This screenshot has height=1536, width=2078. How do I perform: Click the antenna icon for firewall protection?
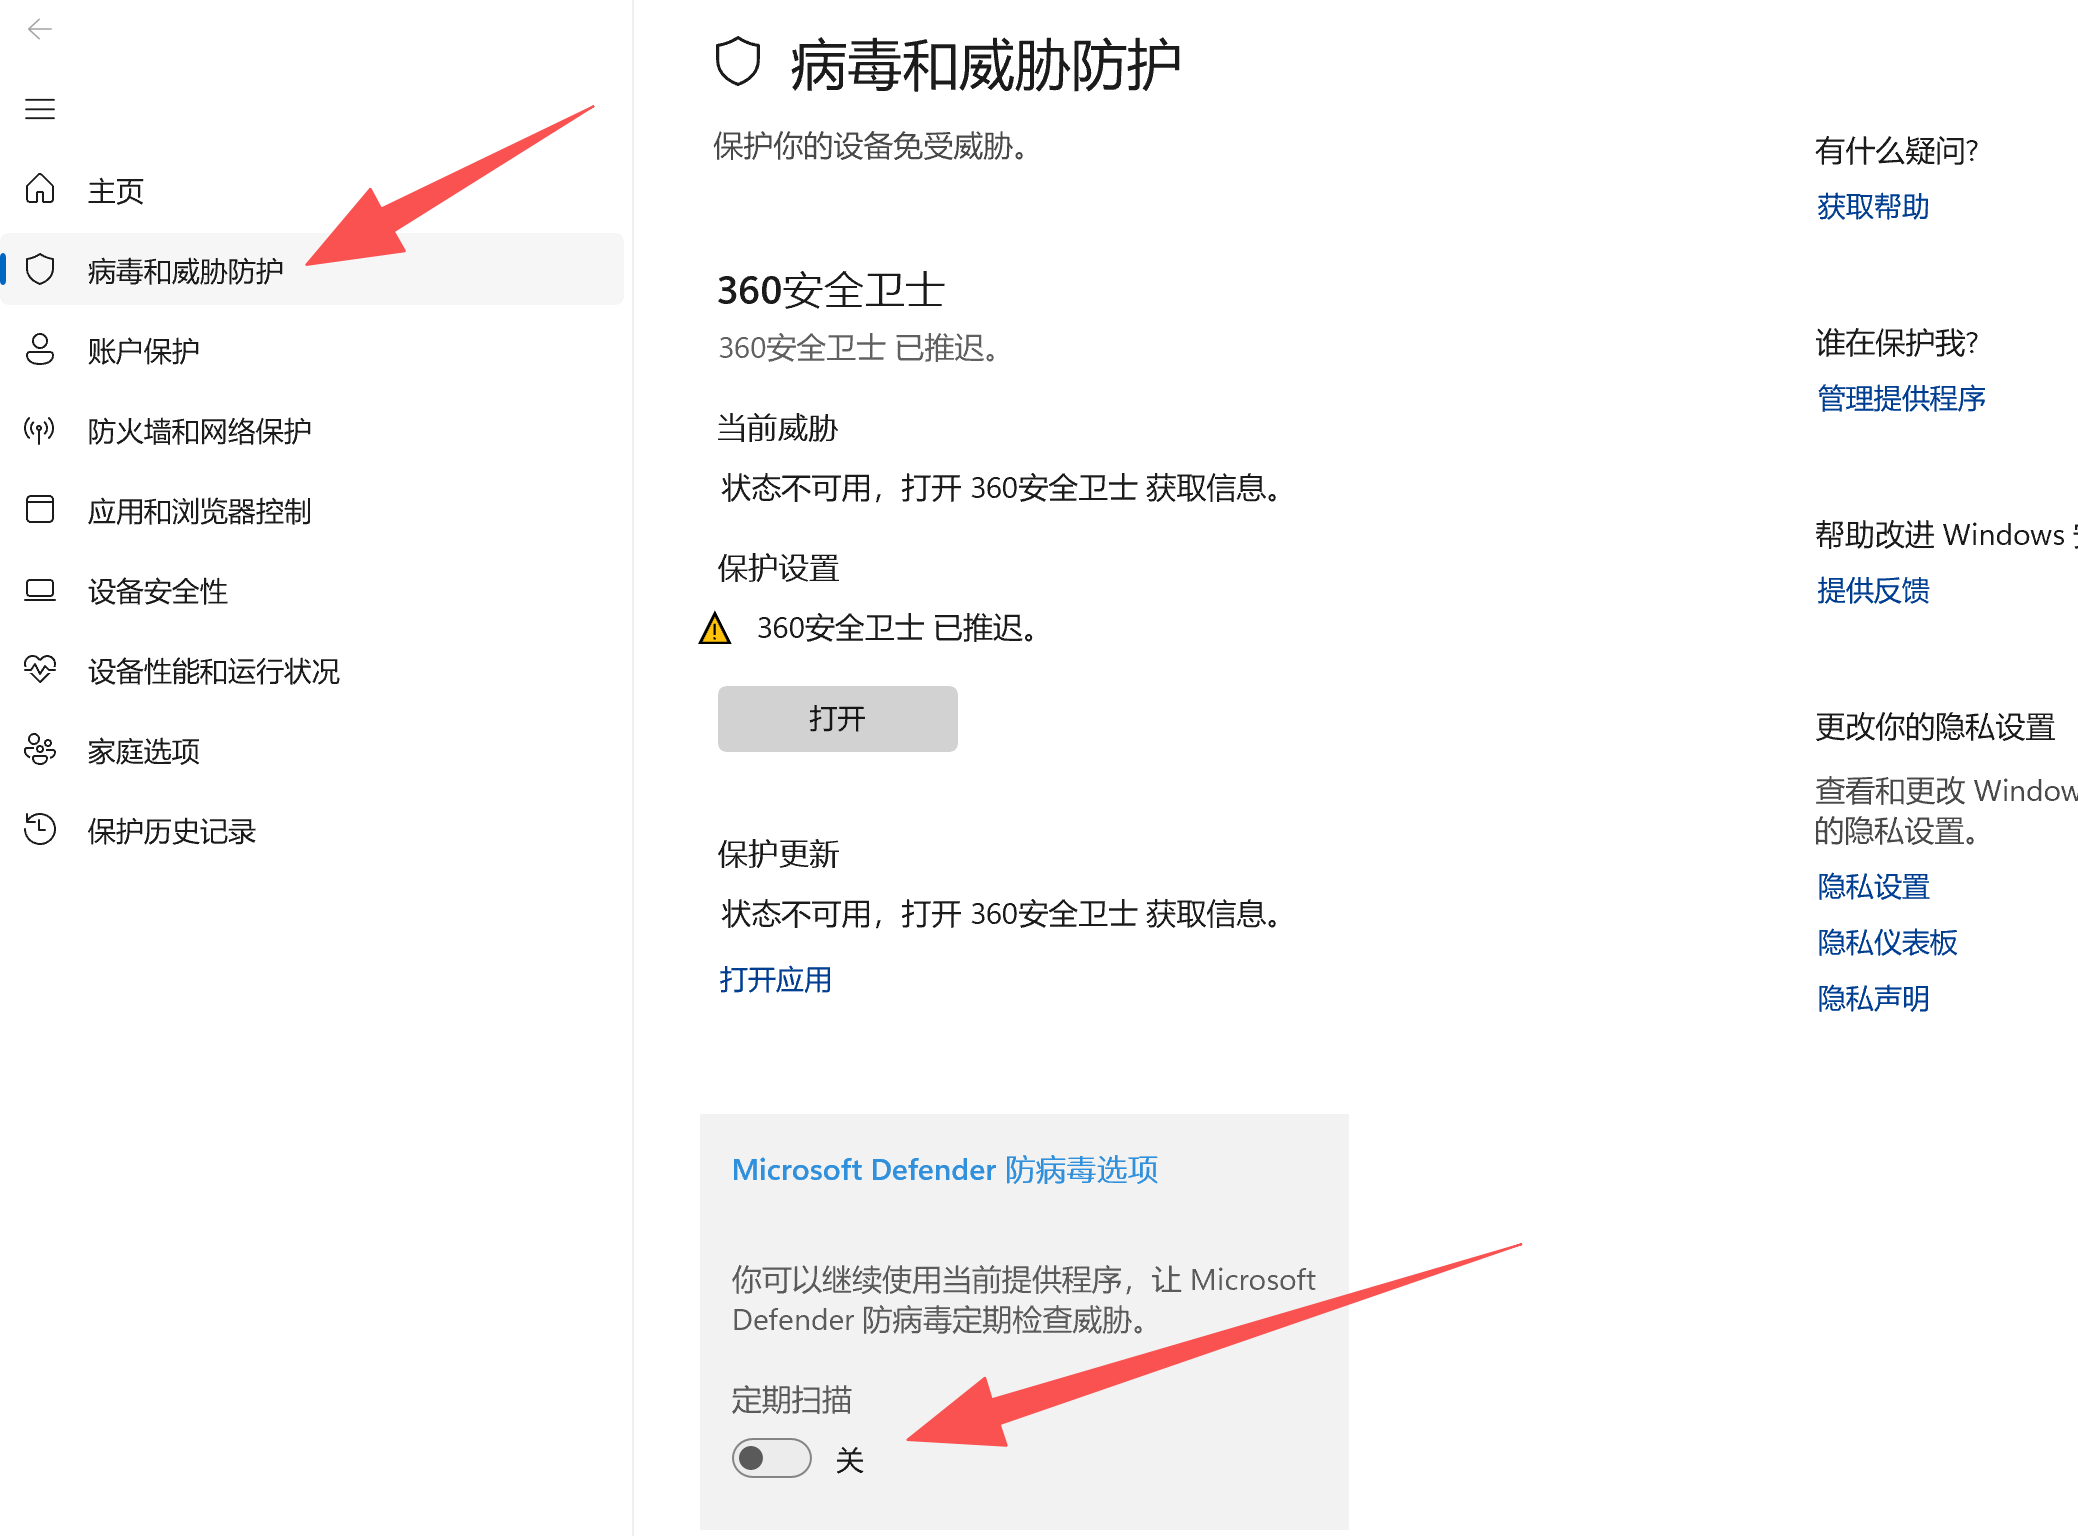click(x=40, y=430)
